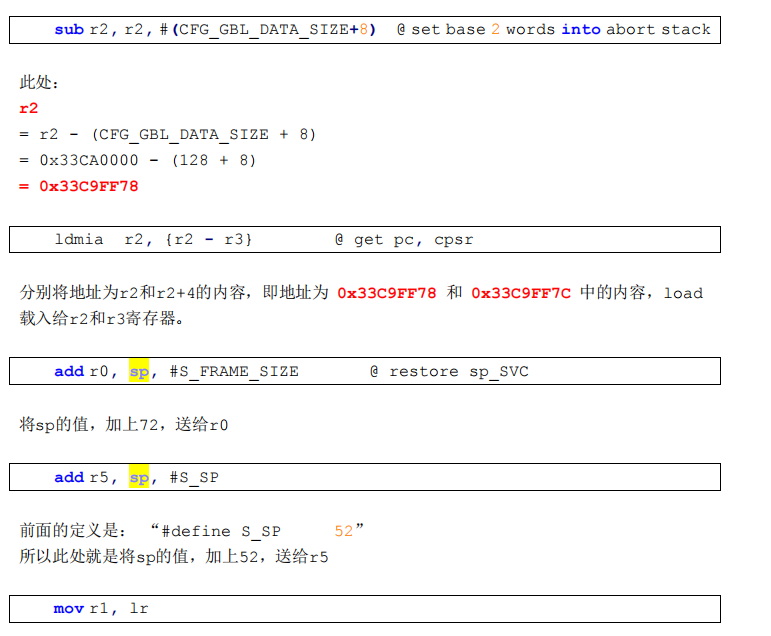The image size is (771, 636).
Task: Click the orange value '52'
Action: (x=344, y=531)
